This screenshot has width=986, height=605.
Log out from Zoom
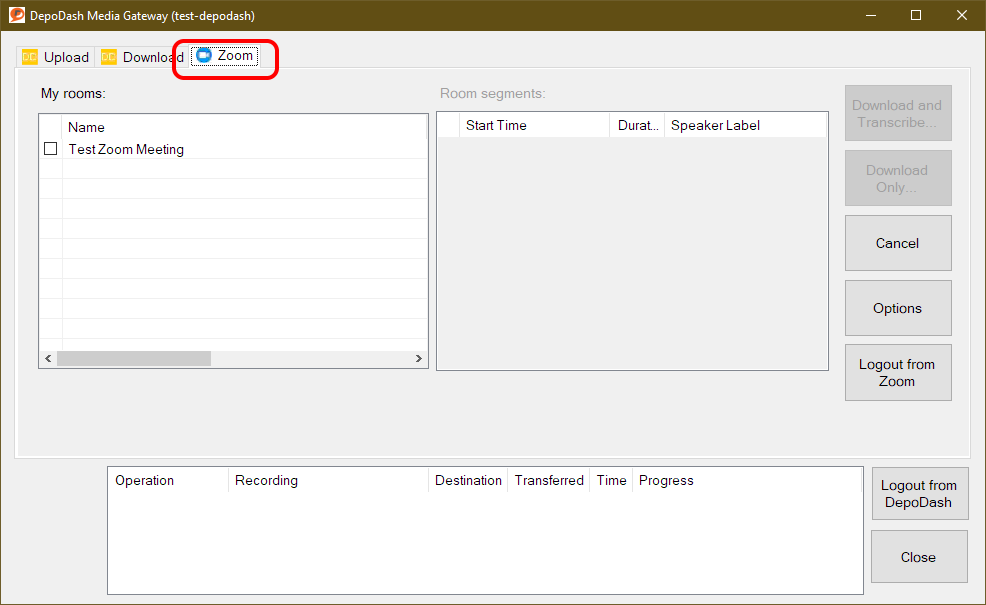pyautogui.click(x=898, y=372)
